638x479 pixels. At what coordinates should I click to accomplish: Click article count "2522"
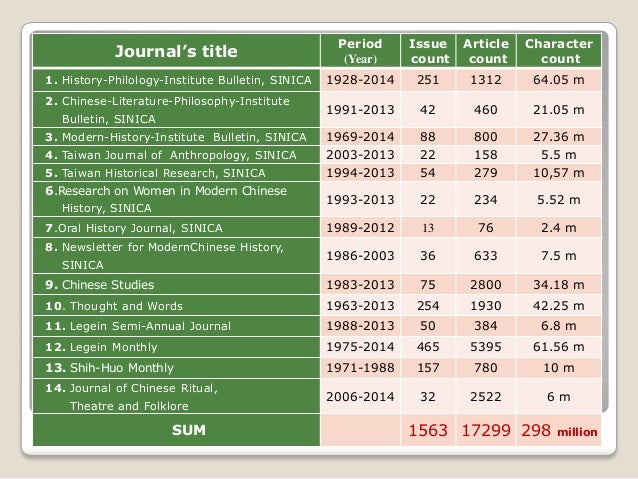[486, 396]
